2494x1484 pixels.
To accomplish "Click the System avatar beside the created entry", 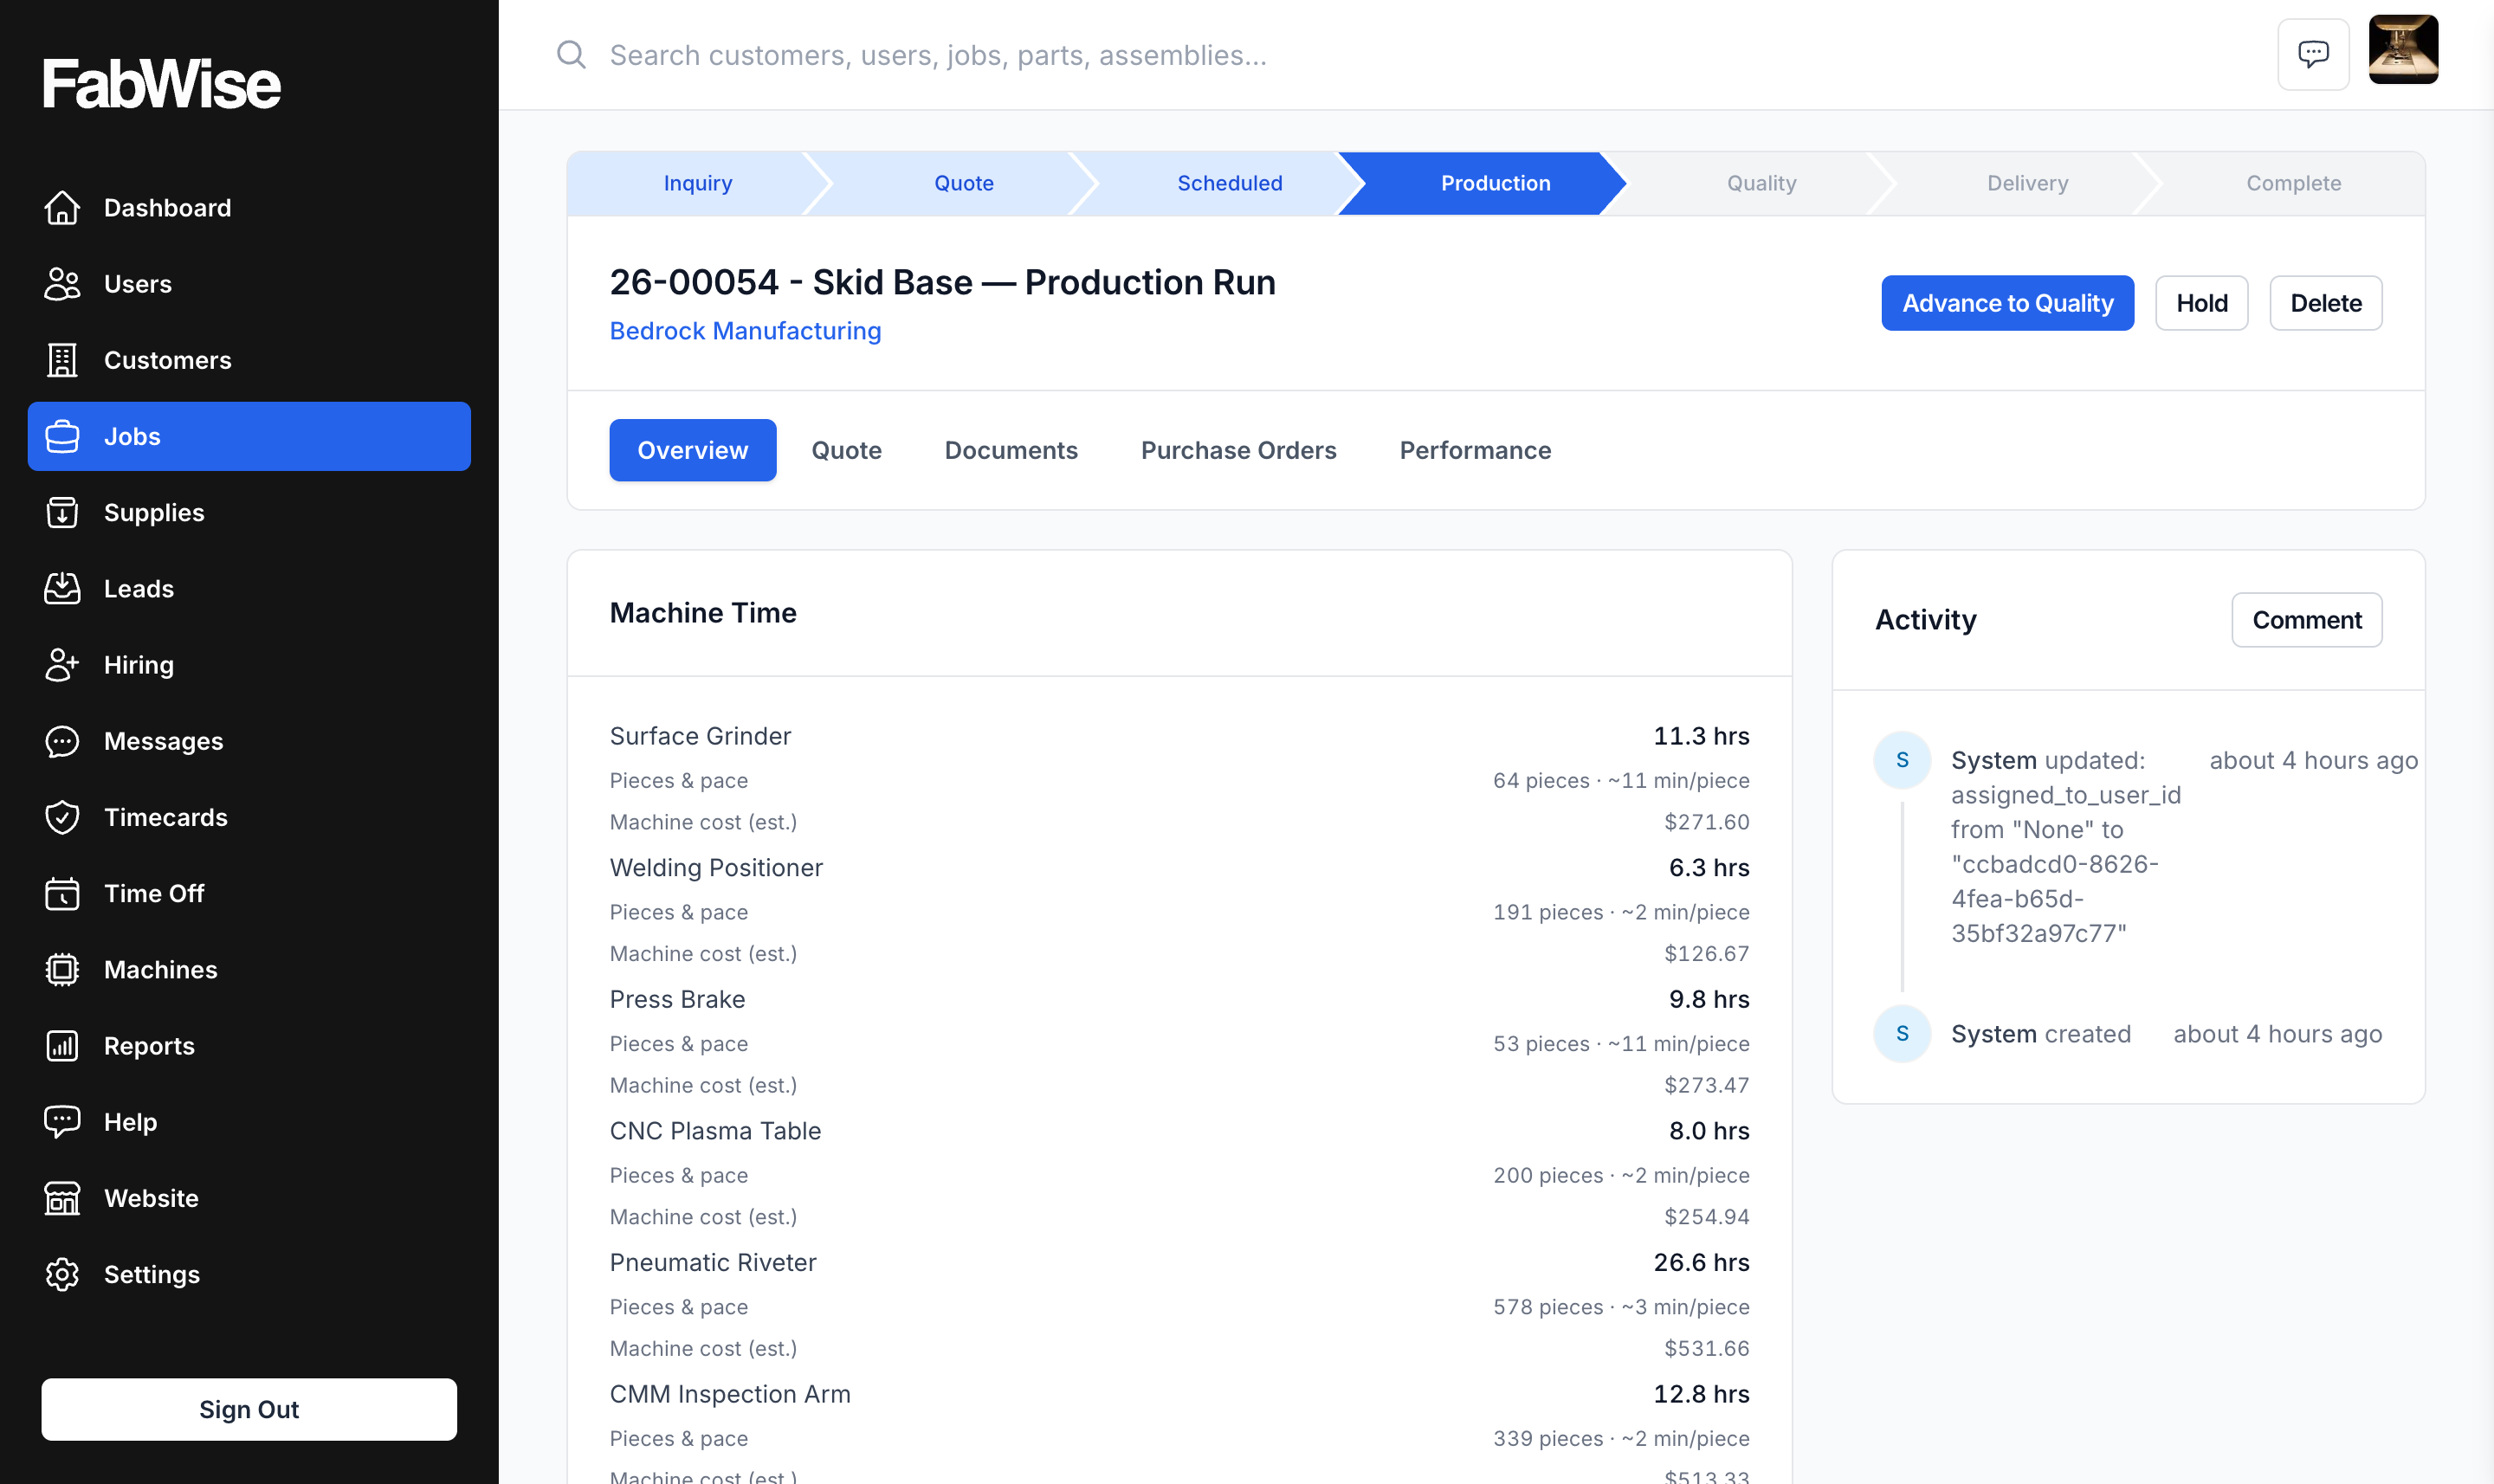I will click(x=1901, y=1034).
